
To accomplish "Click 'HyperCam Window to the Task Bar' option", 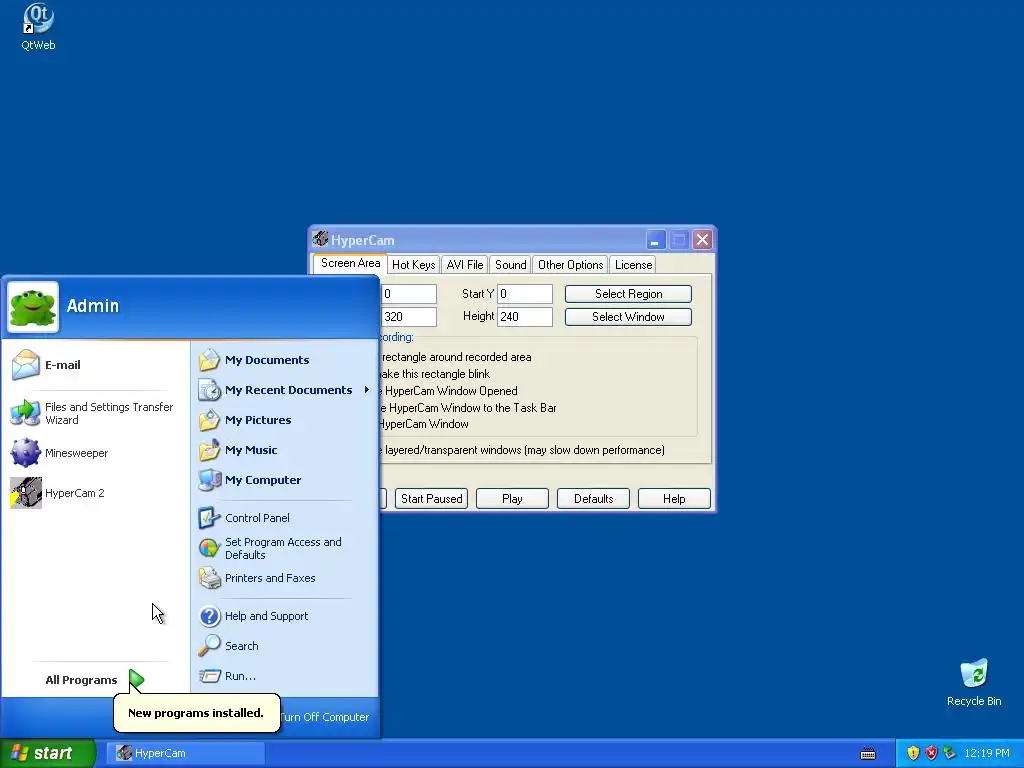I will pos(473,408).
